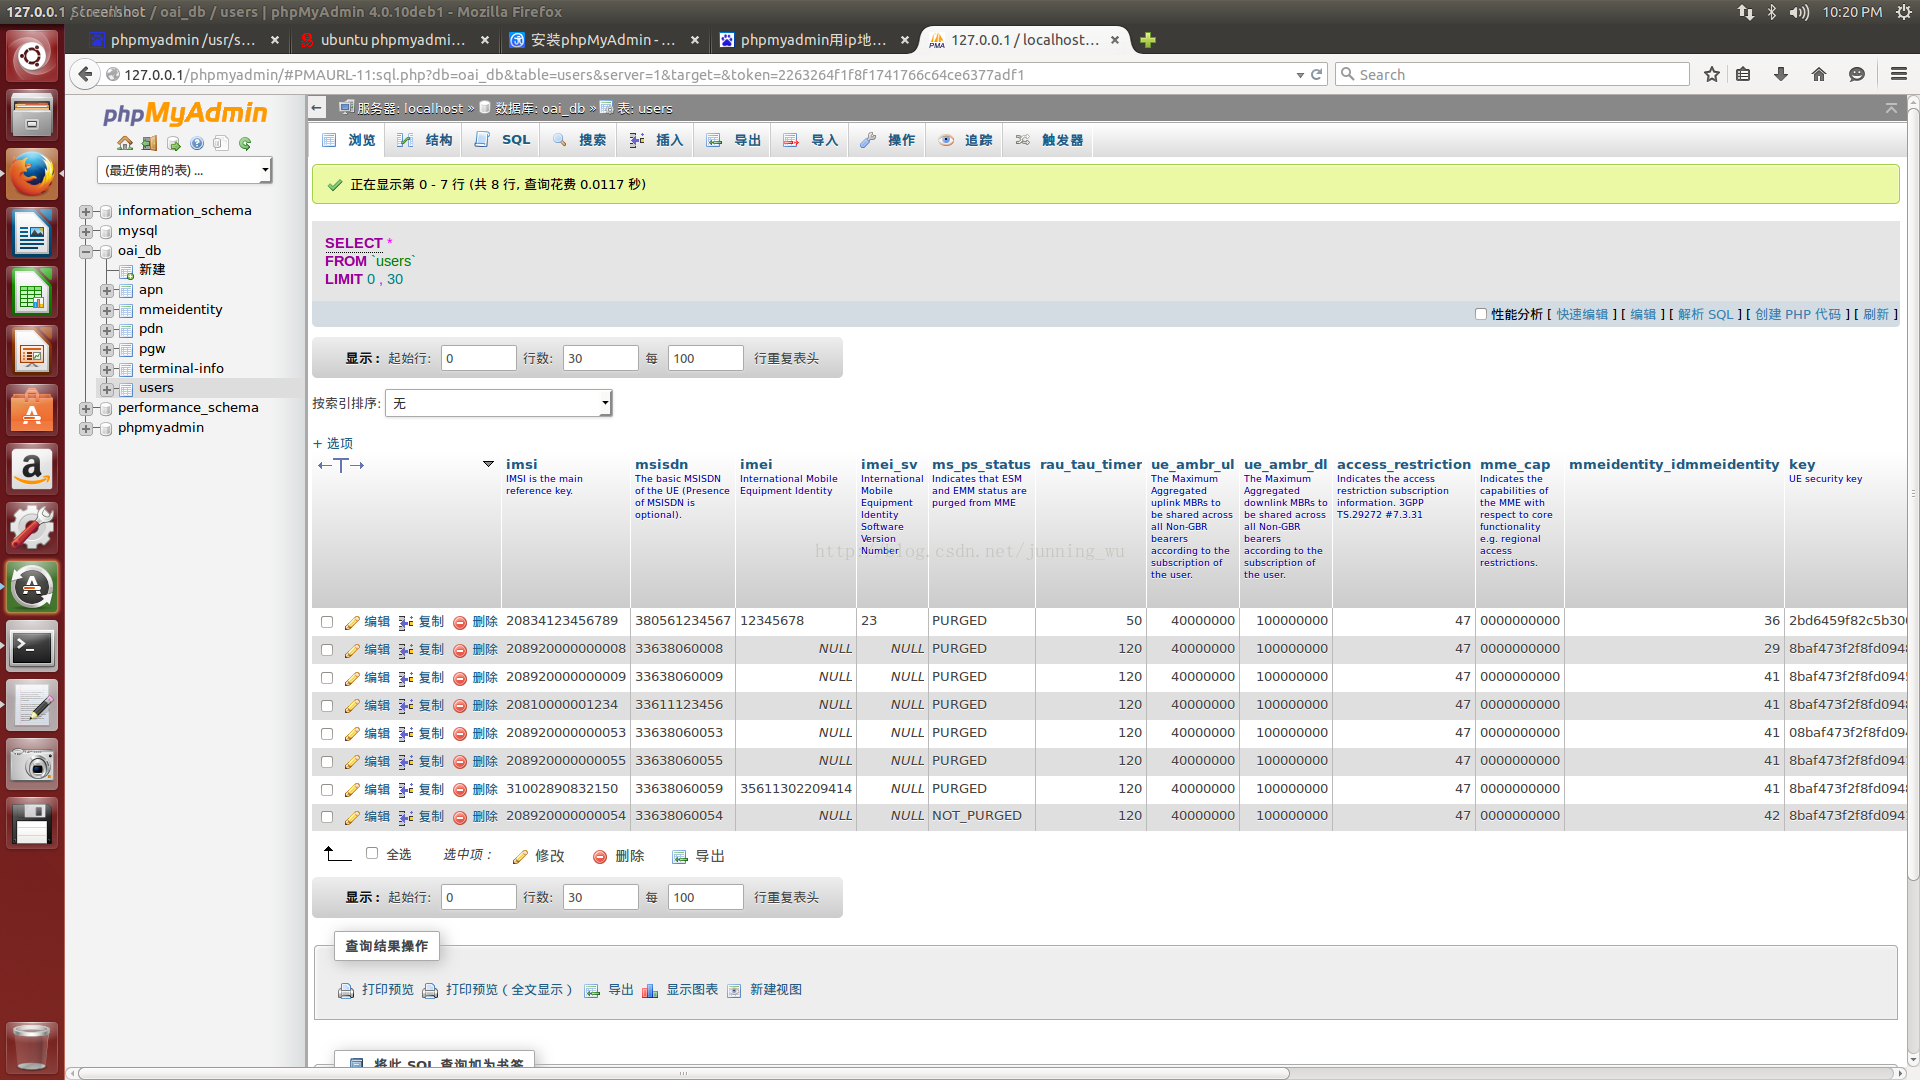
Task: Click the top 起始行 start row input
Action: tap(479, 358)
